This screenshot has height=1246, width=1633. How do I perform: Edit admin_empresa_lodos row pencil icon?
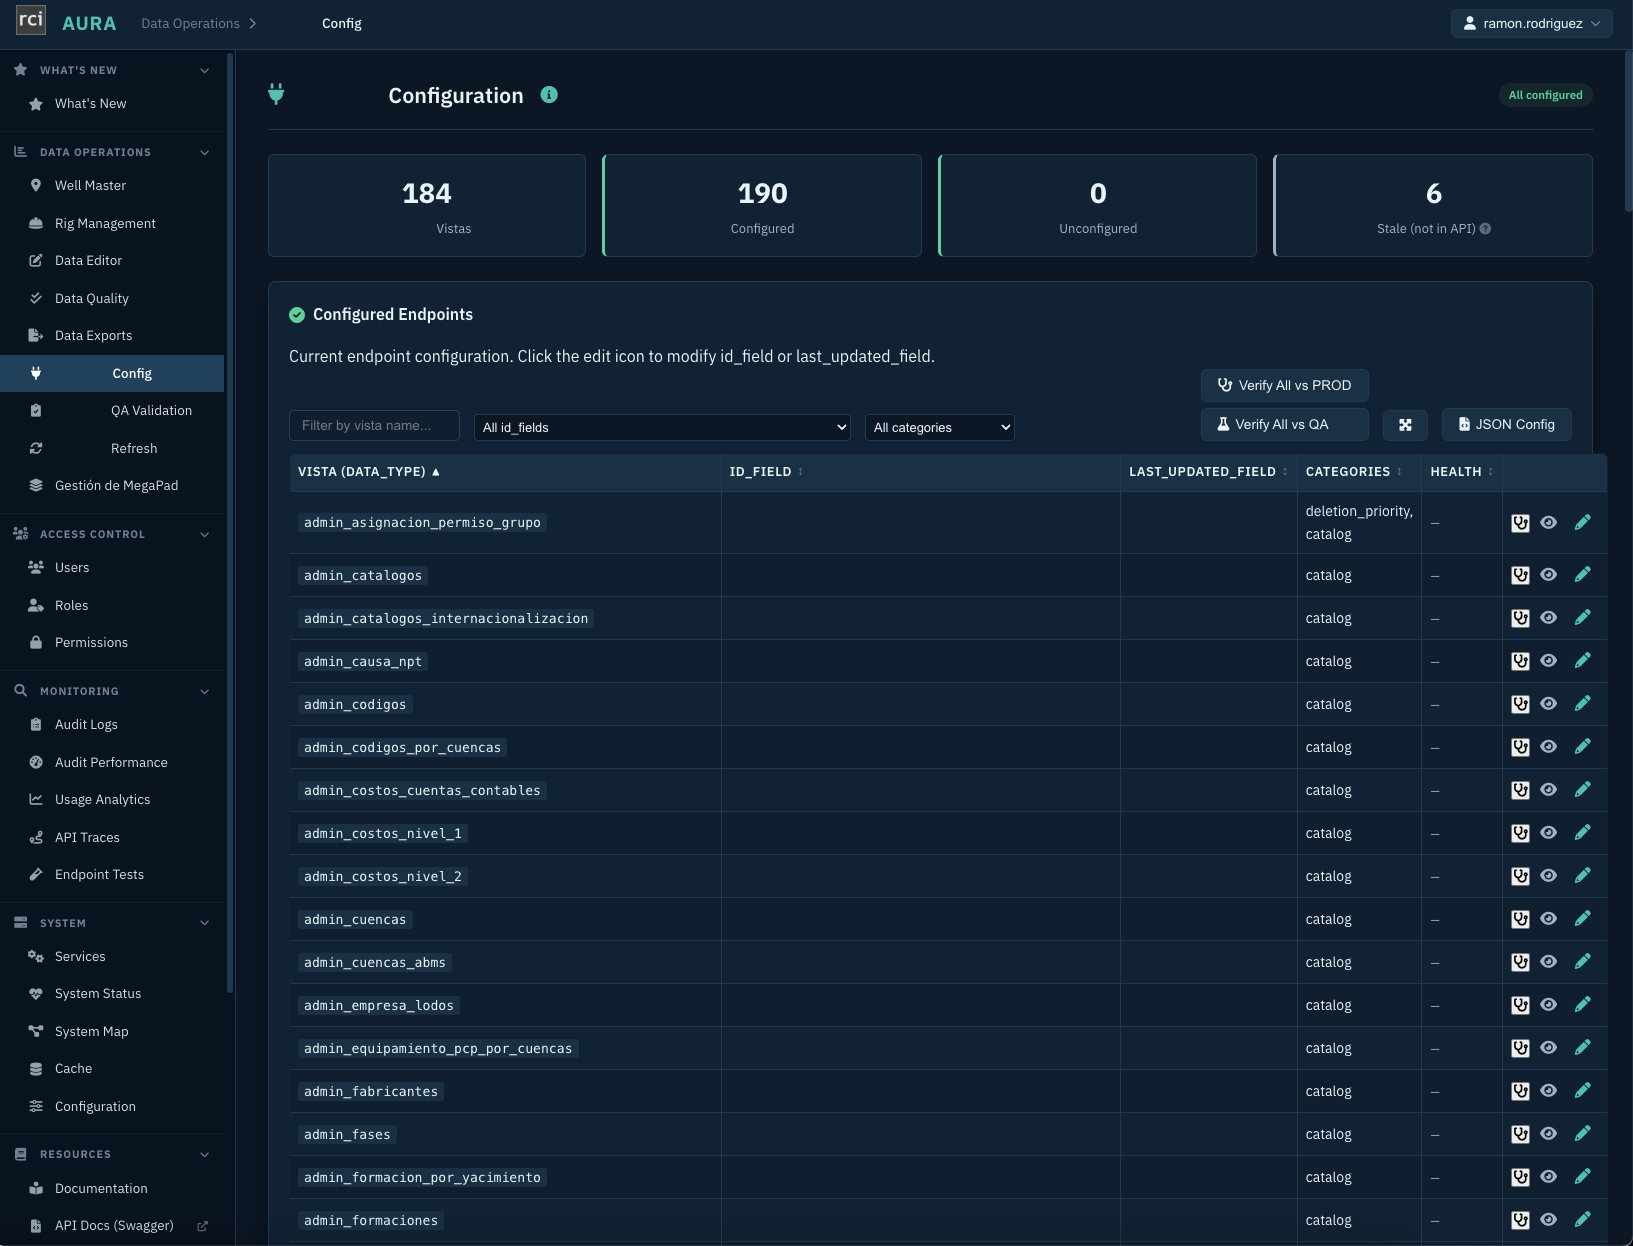[x=1582, y=1004]
